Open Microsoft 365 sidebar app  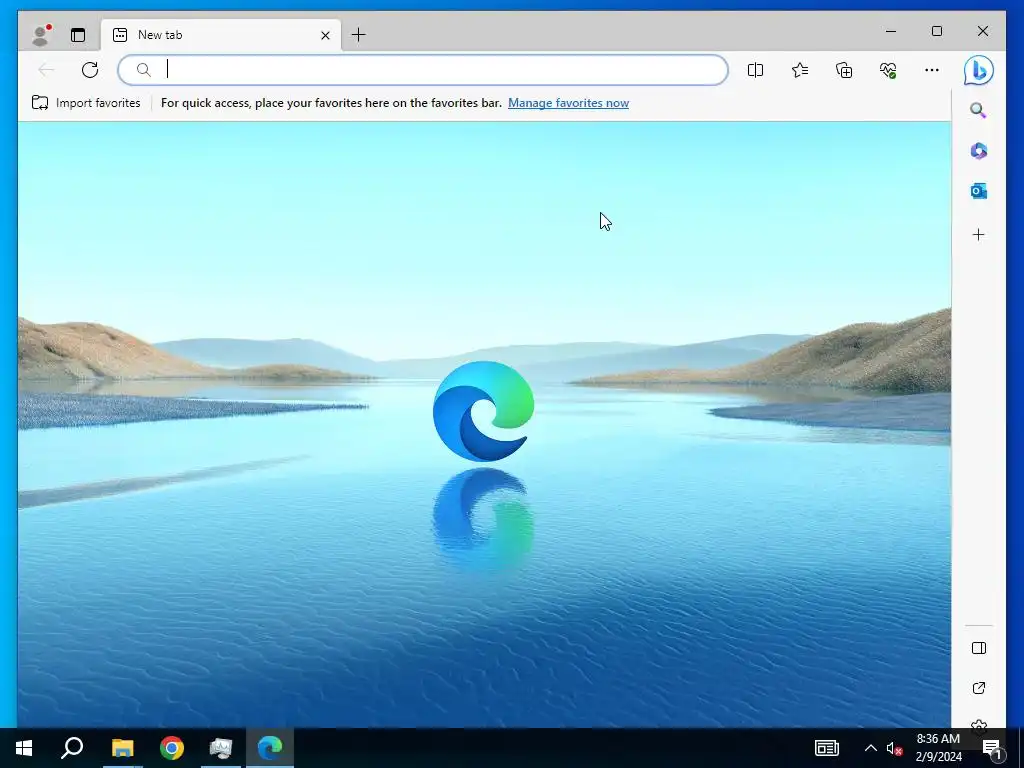coord(978,151)
